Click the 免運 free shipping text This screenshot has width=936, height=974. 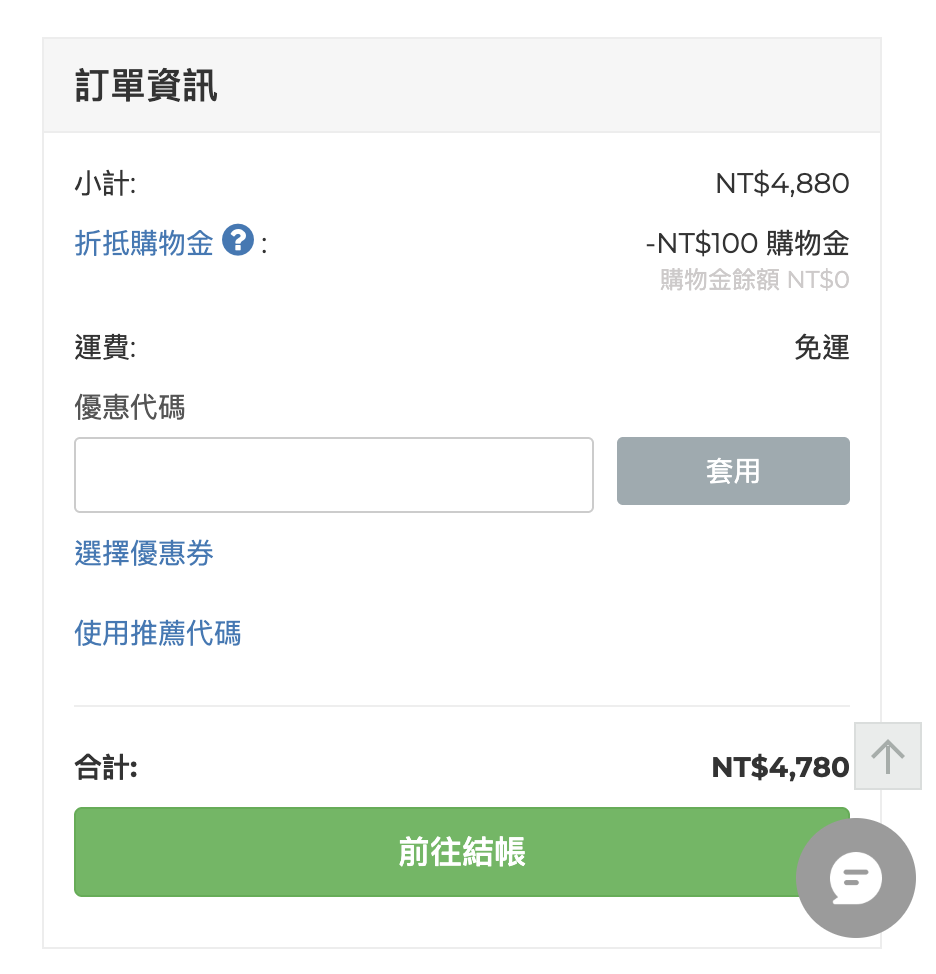pyautogui.click(x=822, y=347)
